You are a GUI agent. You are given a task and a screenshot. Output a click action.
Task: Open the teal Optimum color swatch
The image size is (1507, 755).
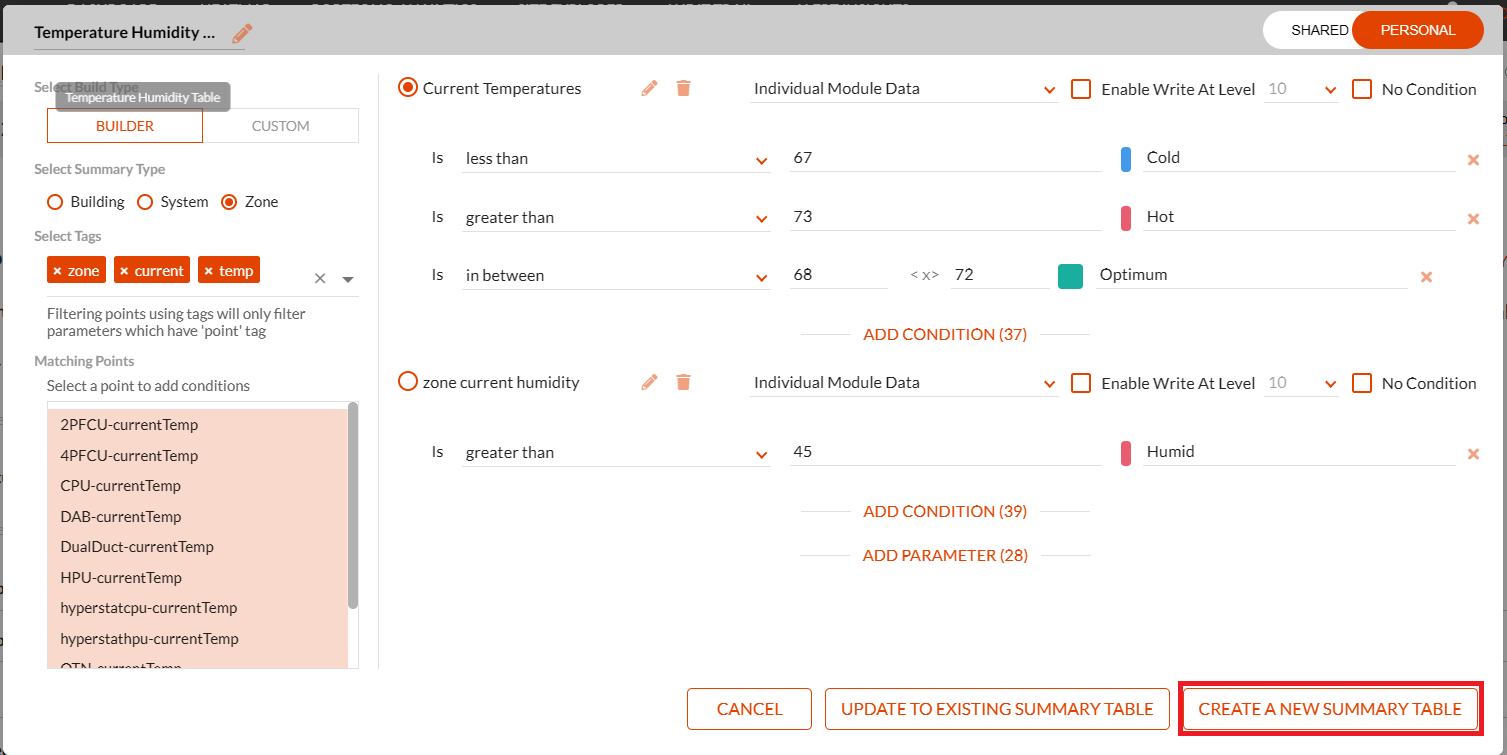[1070, 276]
